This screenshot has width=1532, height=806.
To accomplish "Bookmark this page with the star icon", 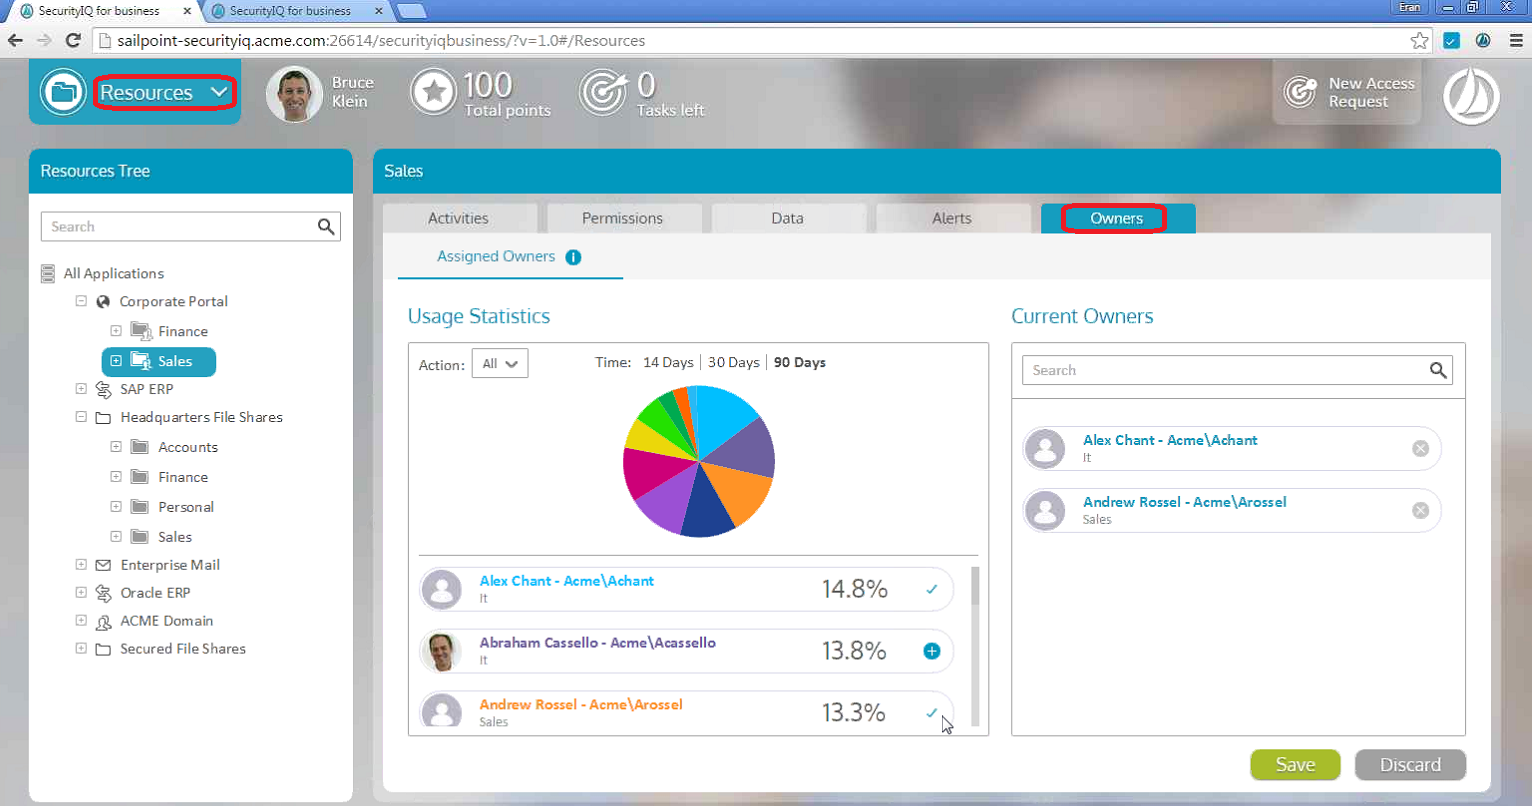I will click(1420, 41).
